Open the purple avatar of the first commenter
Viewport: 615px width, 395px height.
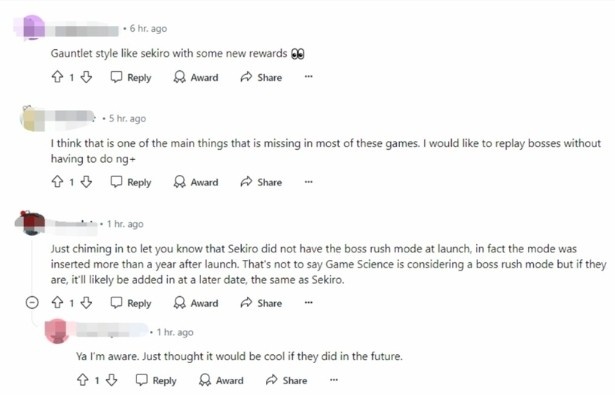(x=33, y=27)
